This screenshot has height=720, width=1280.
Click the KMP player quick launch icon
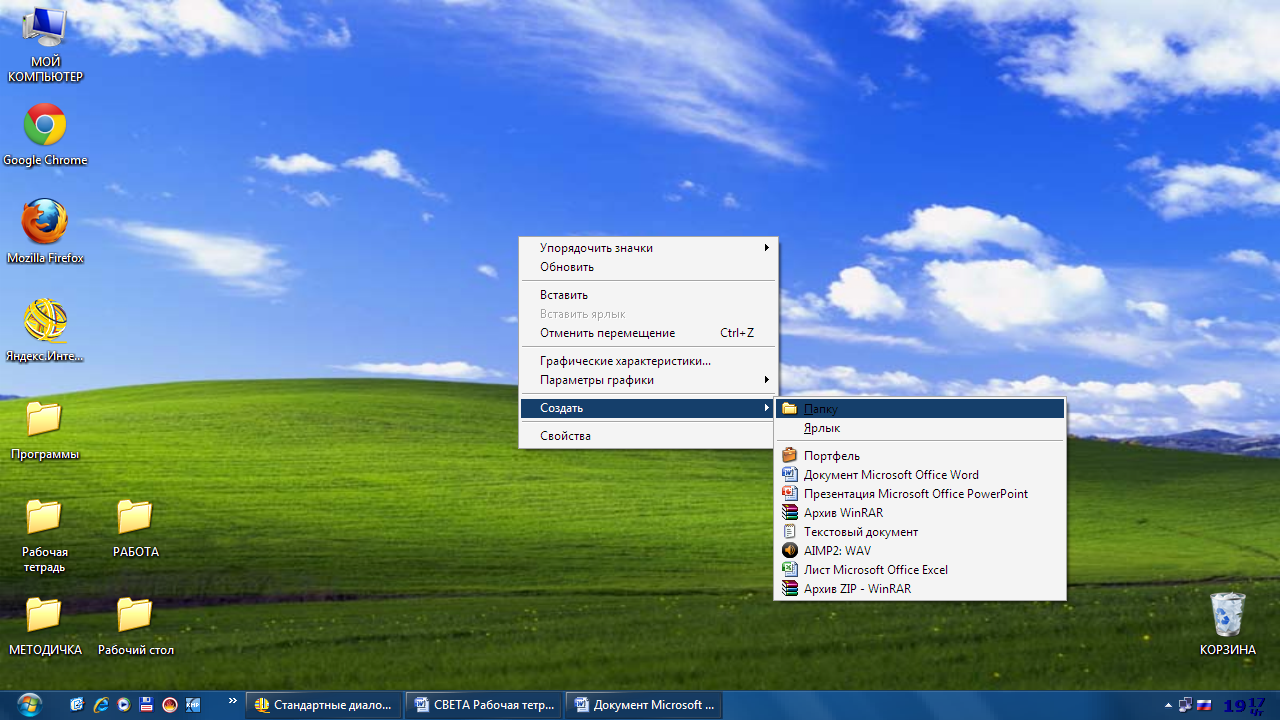pos(193,705)
